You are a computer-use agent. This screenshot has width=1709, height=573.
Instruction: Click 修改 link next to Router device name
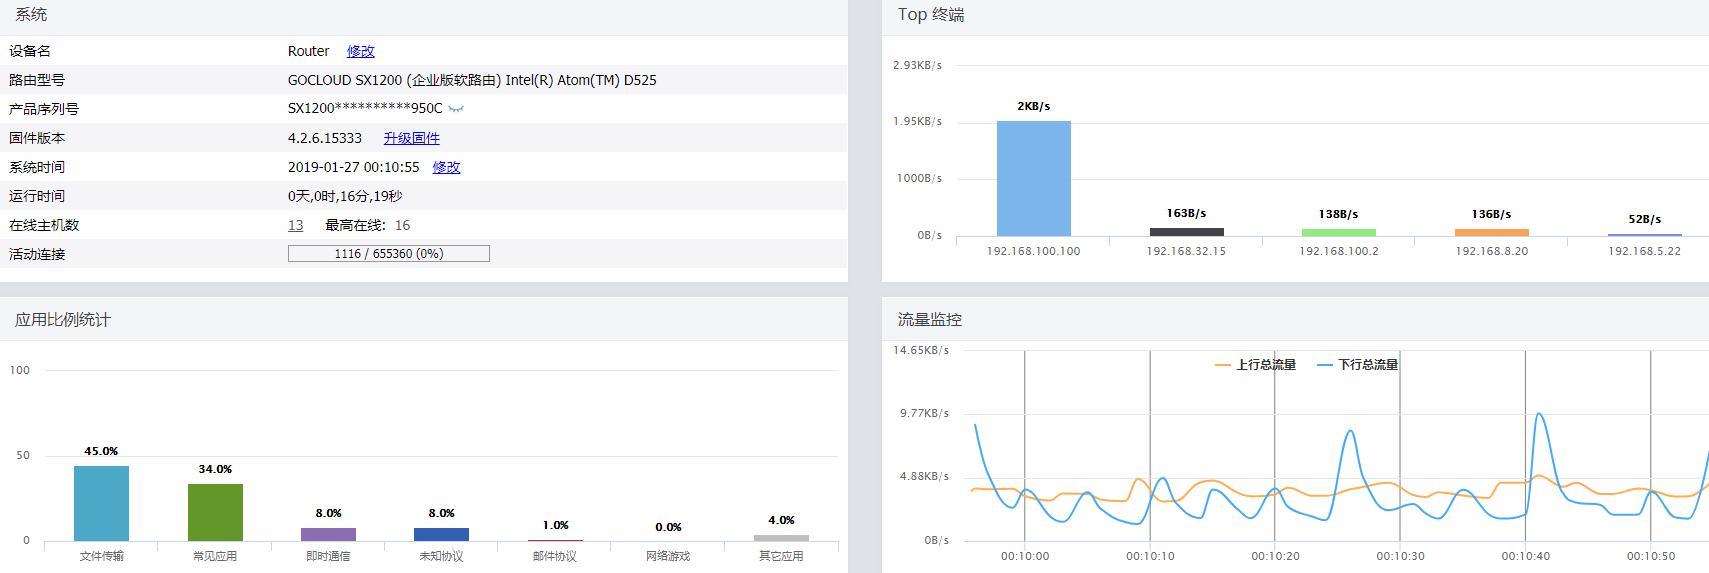[x=360, y=51]
